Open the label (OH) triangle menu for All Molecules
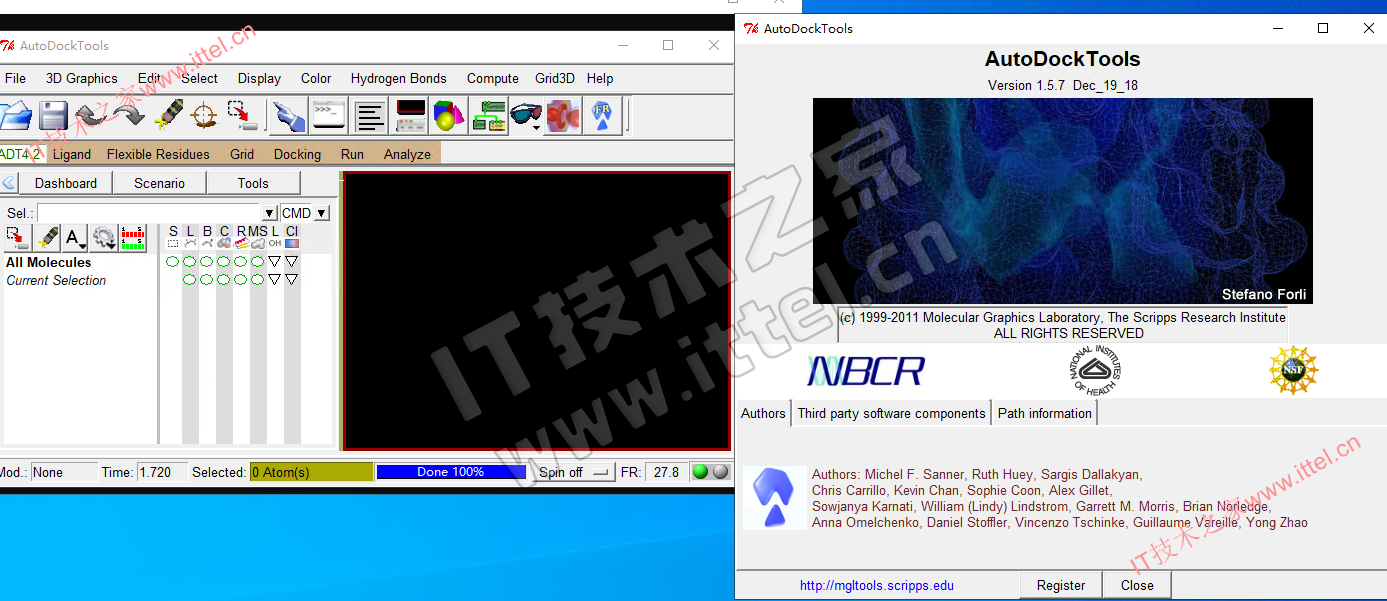1387x601 pixels. (x=275, y=262)
